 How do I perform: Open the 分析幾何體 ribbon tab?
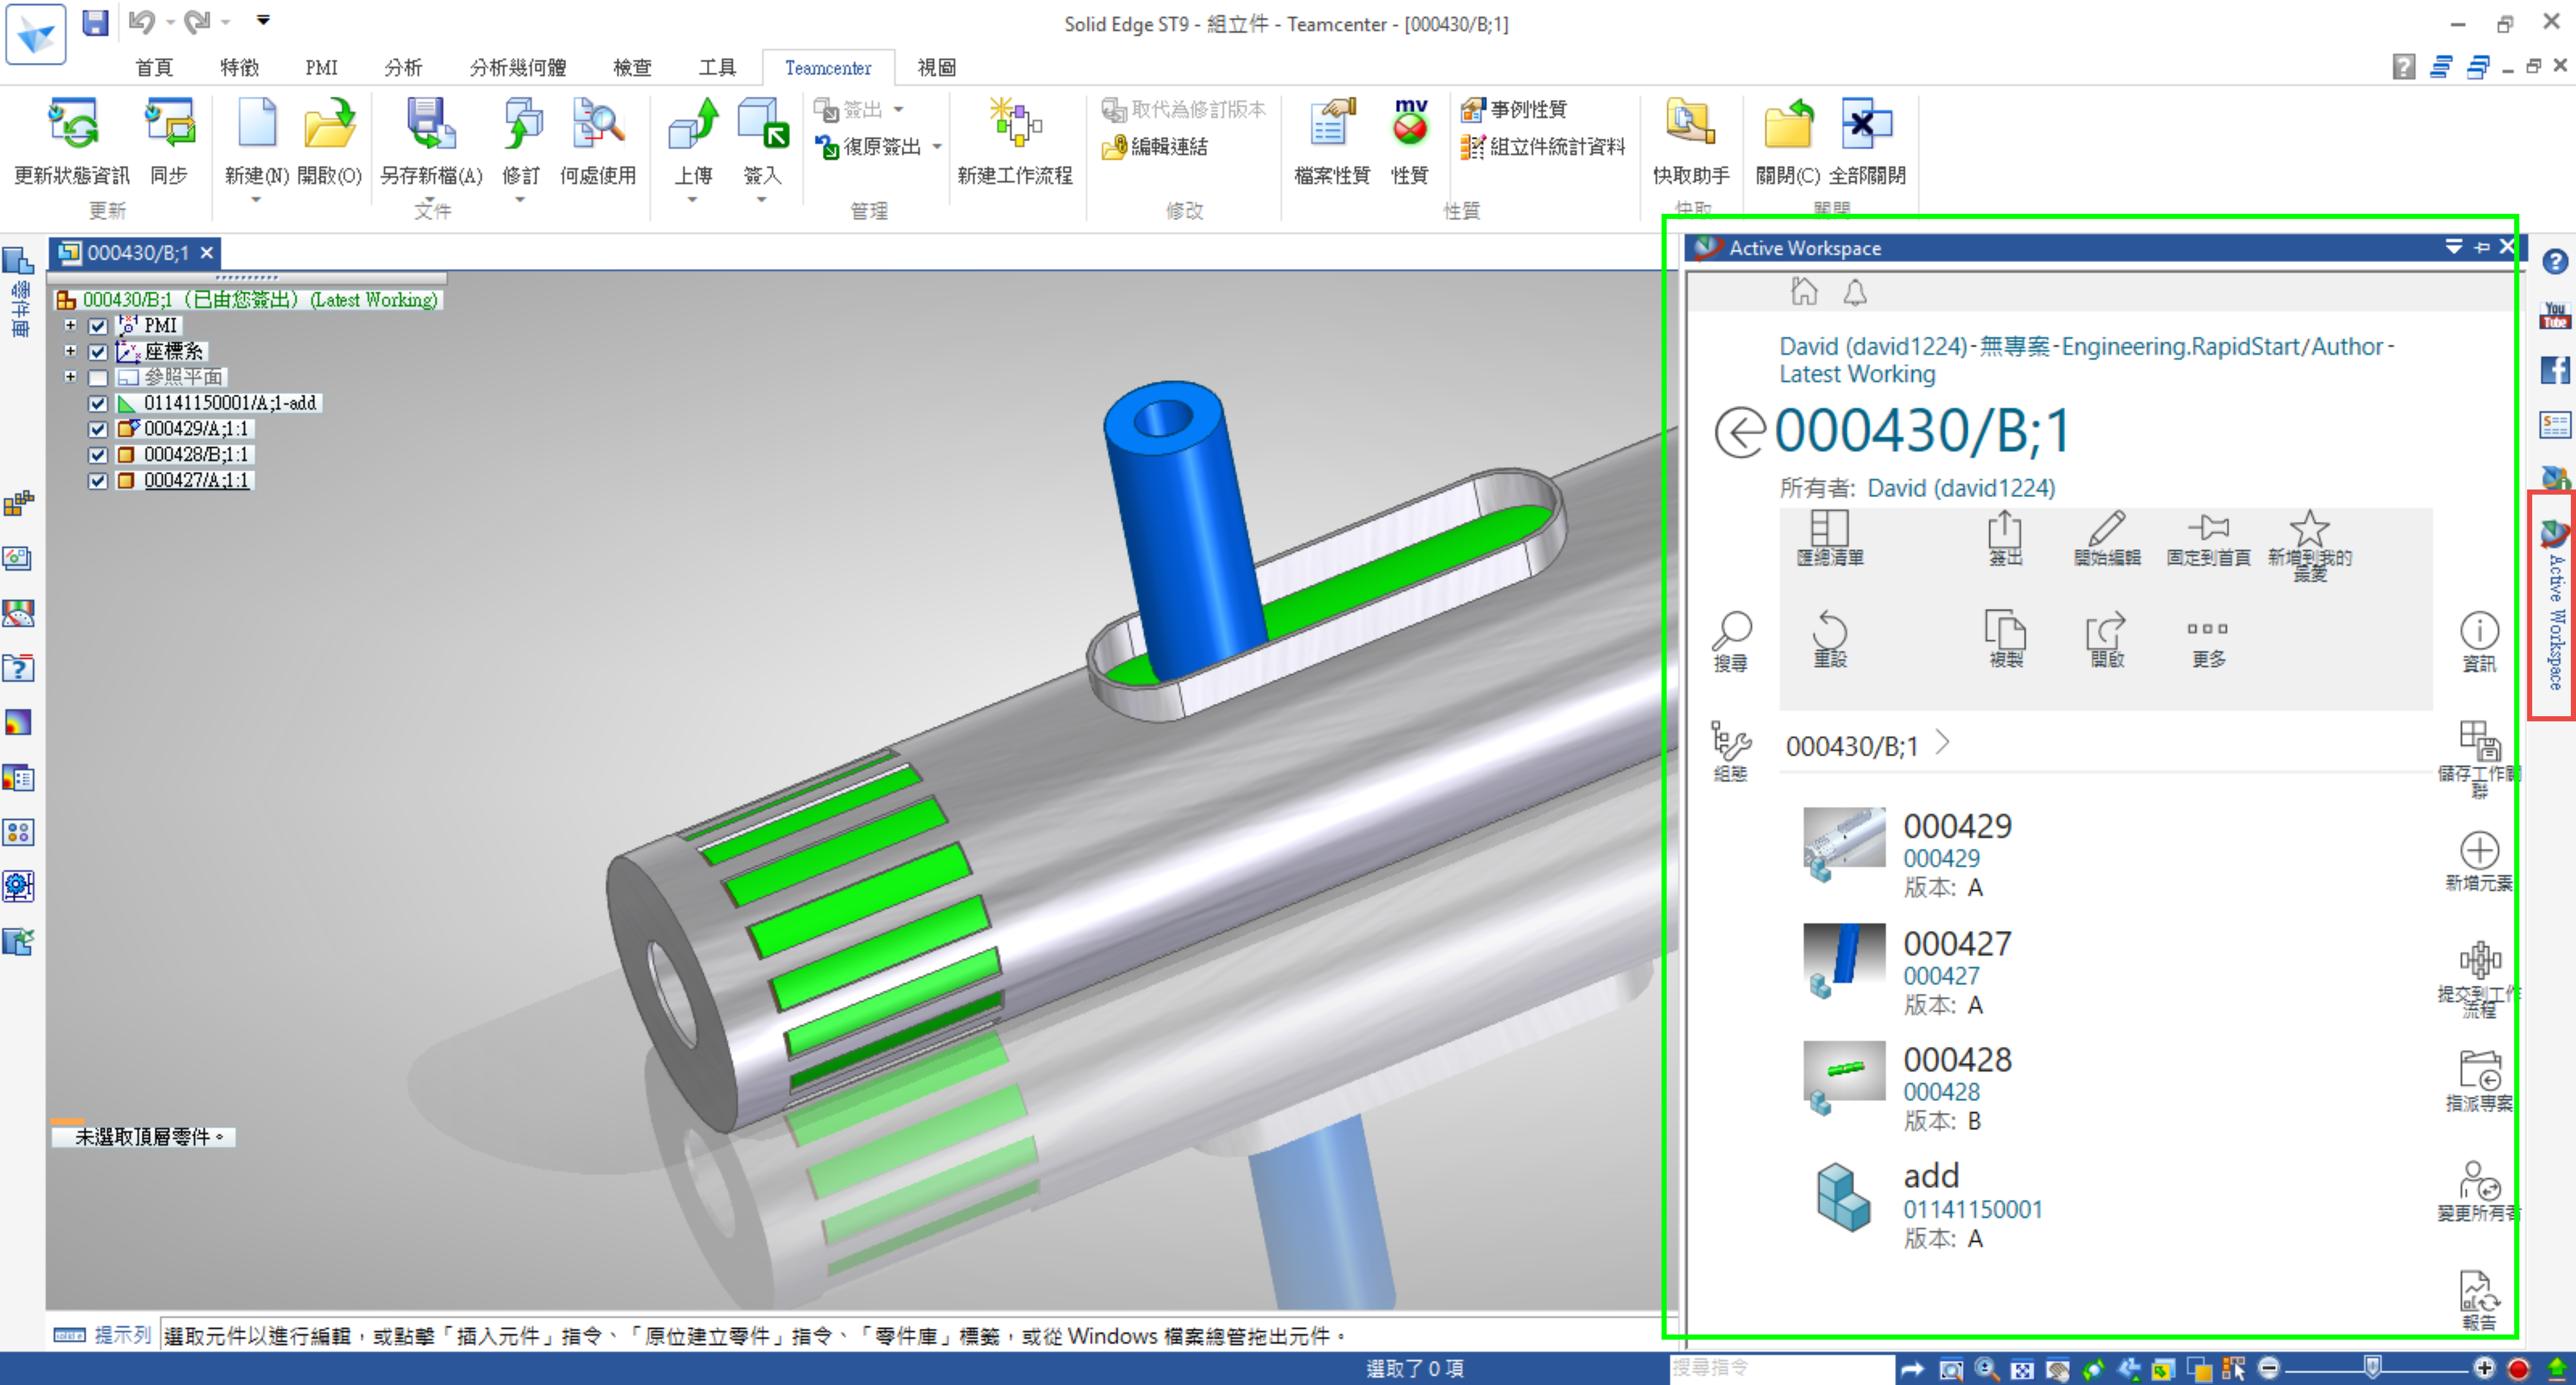[x=518, y=68]
